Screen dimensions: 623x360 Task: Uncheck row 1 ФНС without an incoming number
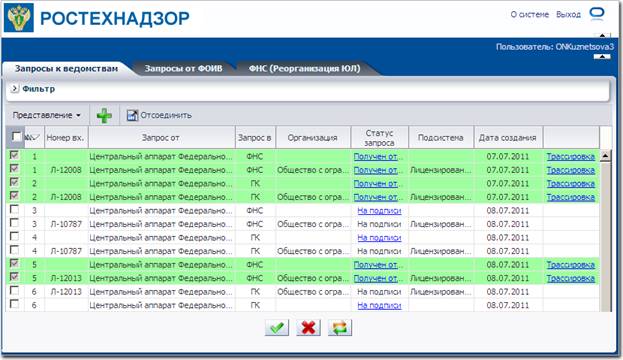point(14,155)
